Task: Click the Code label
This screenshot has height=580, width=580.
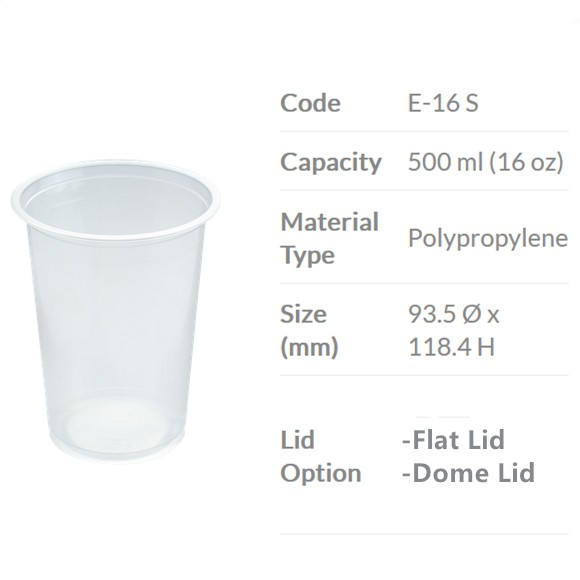Action: click(x=310, y=102)
